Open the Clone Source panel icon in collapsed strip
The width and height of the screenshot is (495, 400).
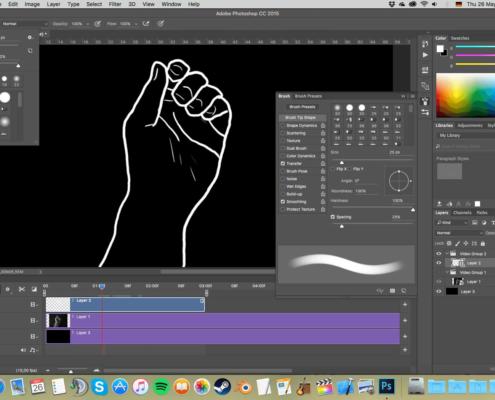coord(425,86)
